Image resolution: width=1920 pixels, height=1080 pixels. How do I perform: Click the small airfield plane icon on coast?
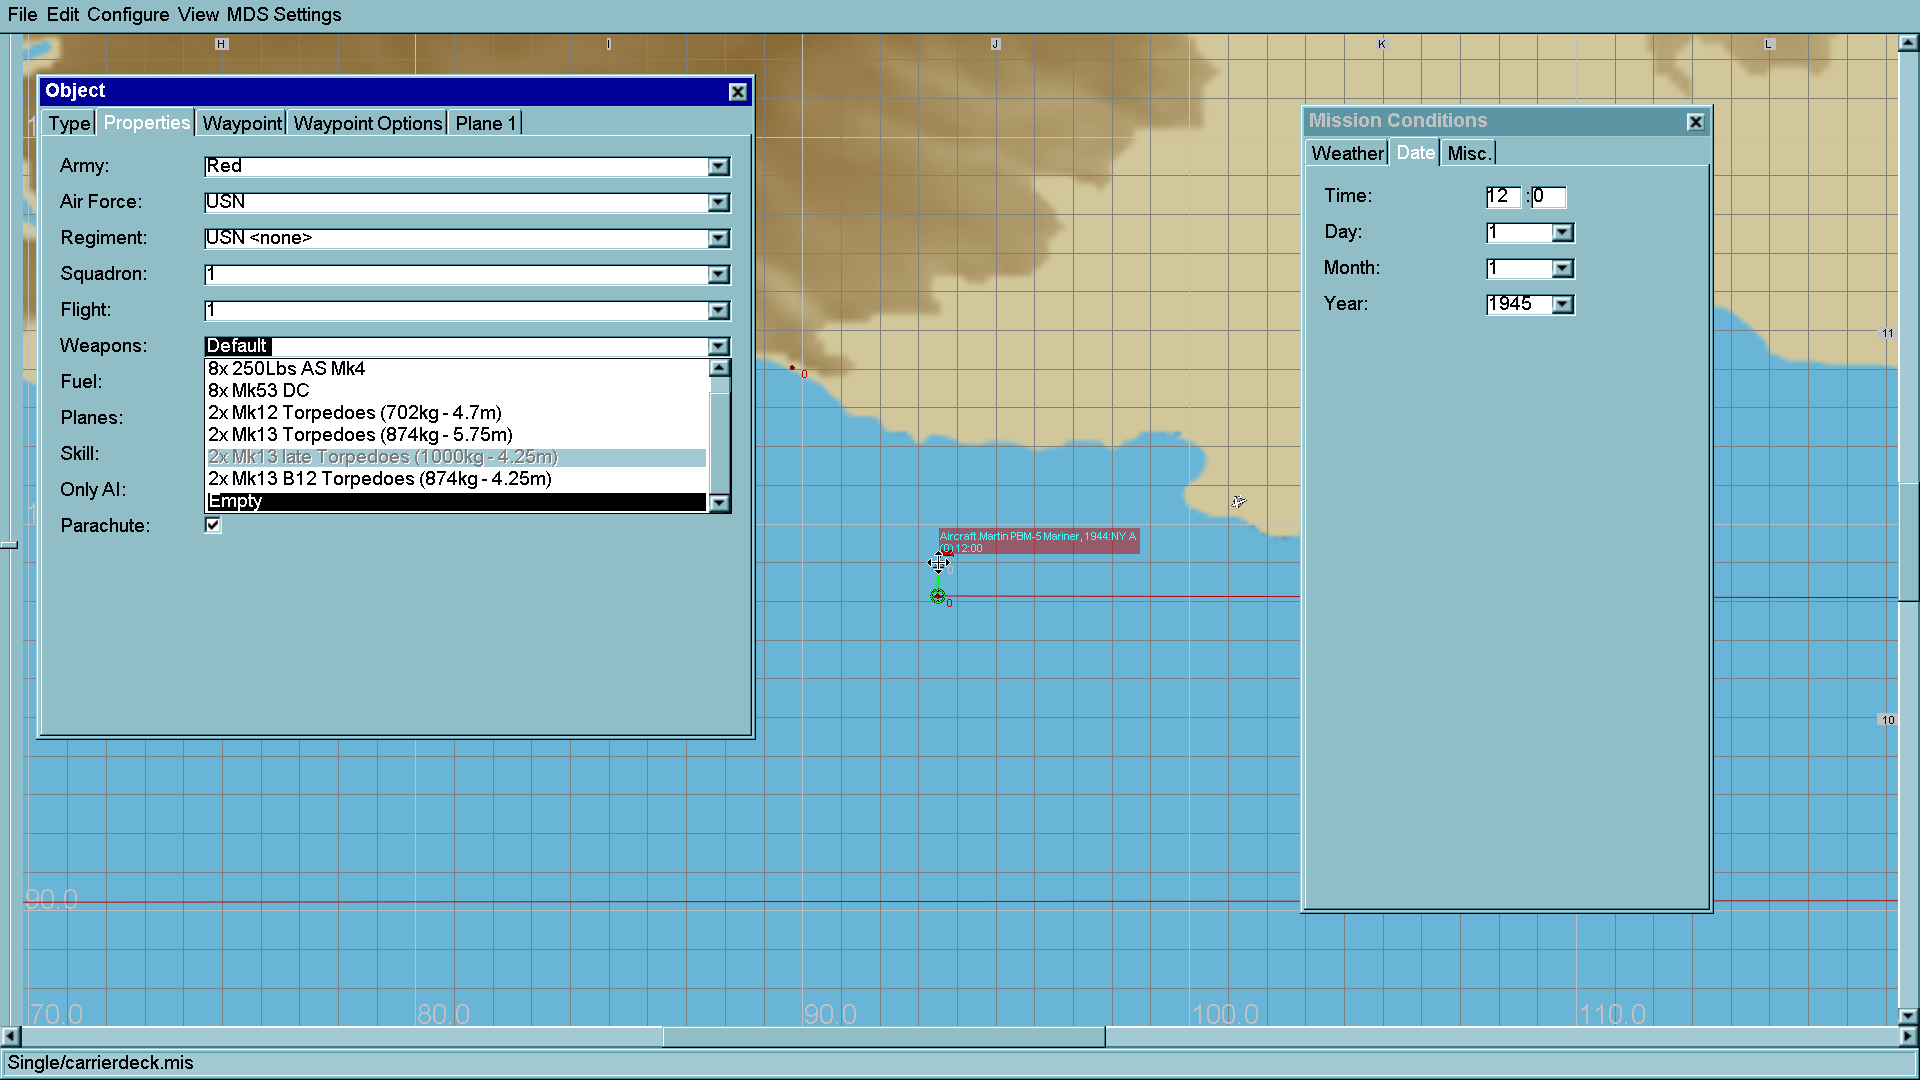coord(1238,502)
